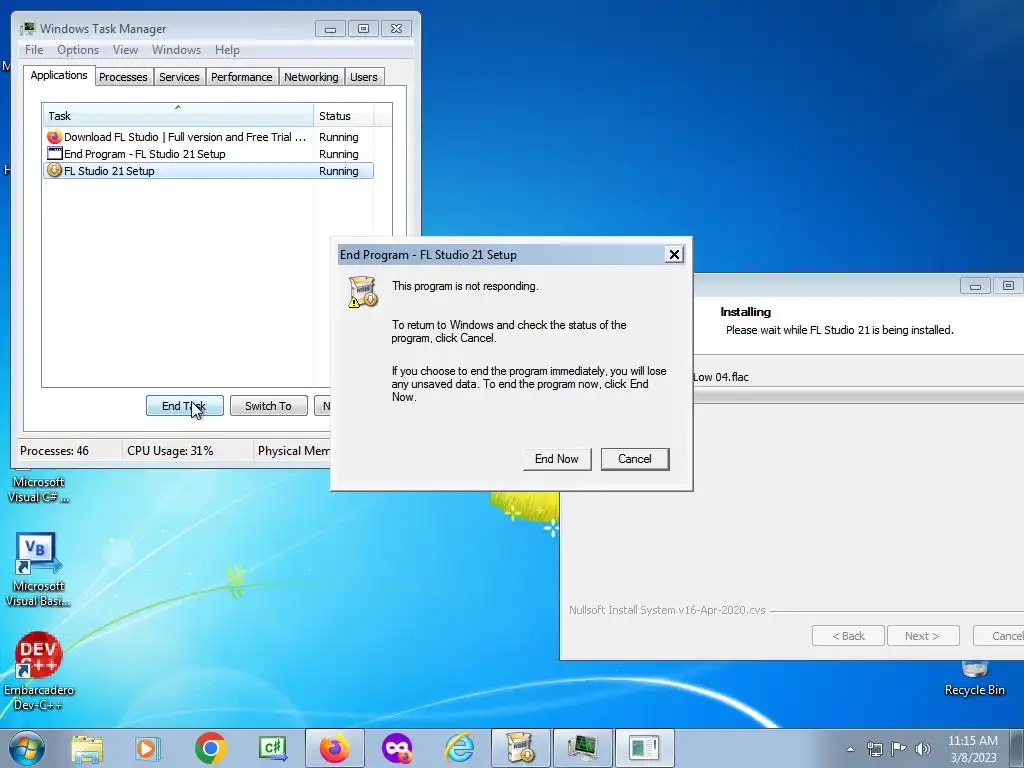Show hidden tray icons arrow
This screenshot has width=1024, height=768.
(850, 749)
